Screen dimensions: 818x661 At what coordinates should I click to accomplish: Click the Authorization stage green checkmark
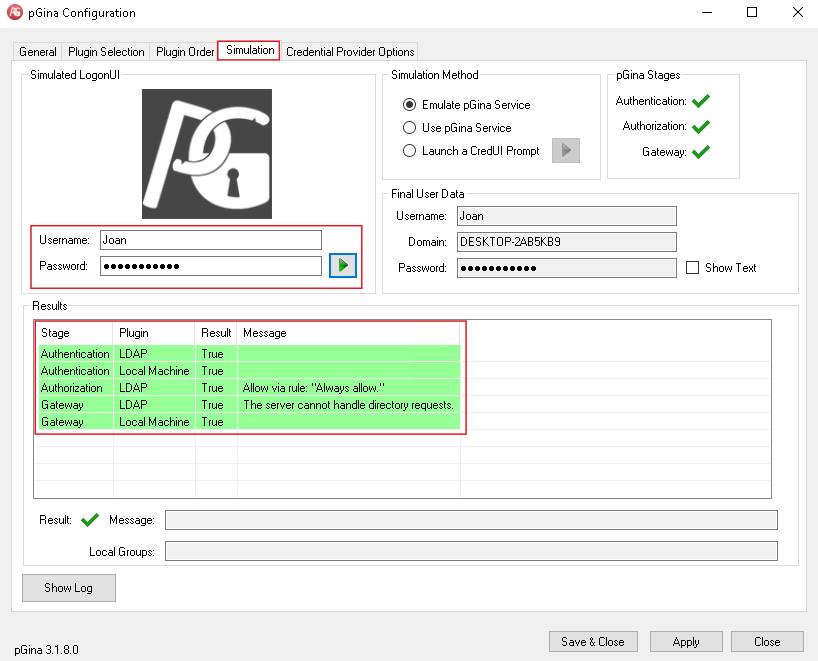pos(700,127)
